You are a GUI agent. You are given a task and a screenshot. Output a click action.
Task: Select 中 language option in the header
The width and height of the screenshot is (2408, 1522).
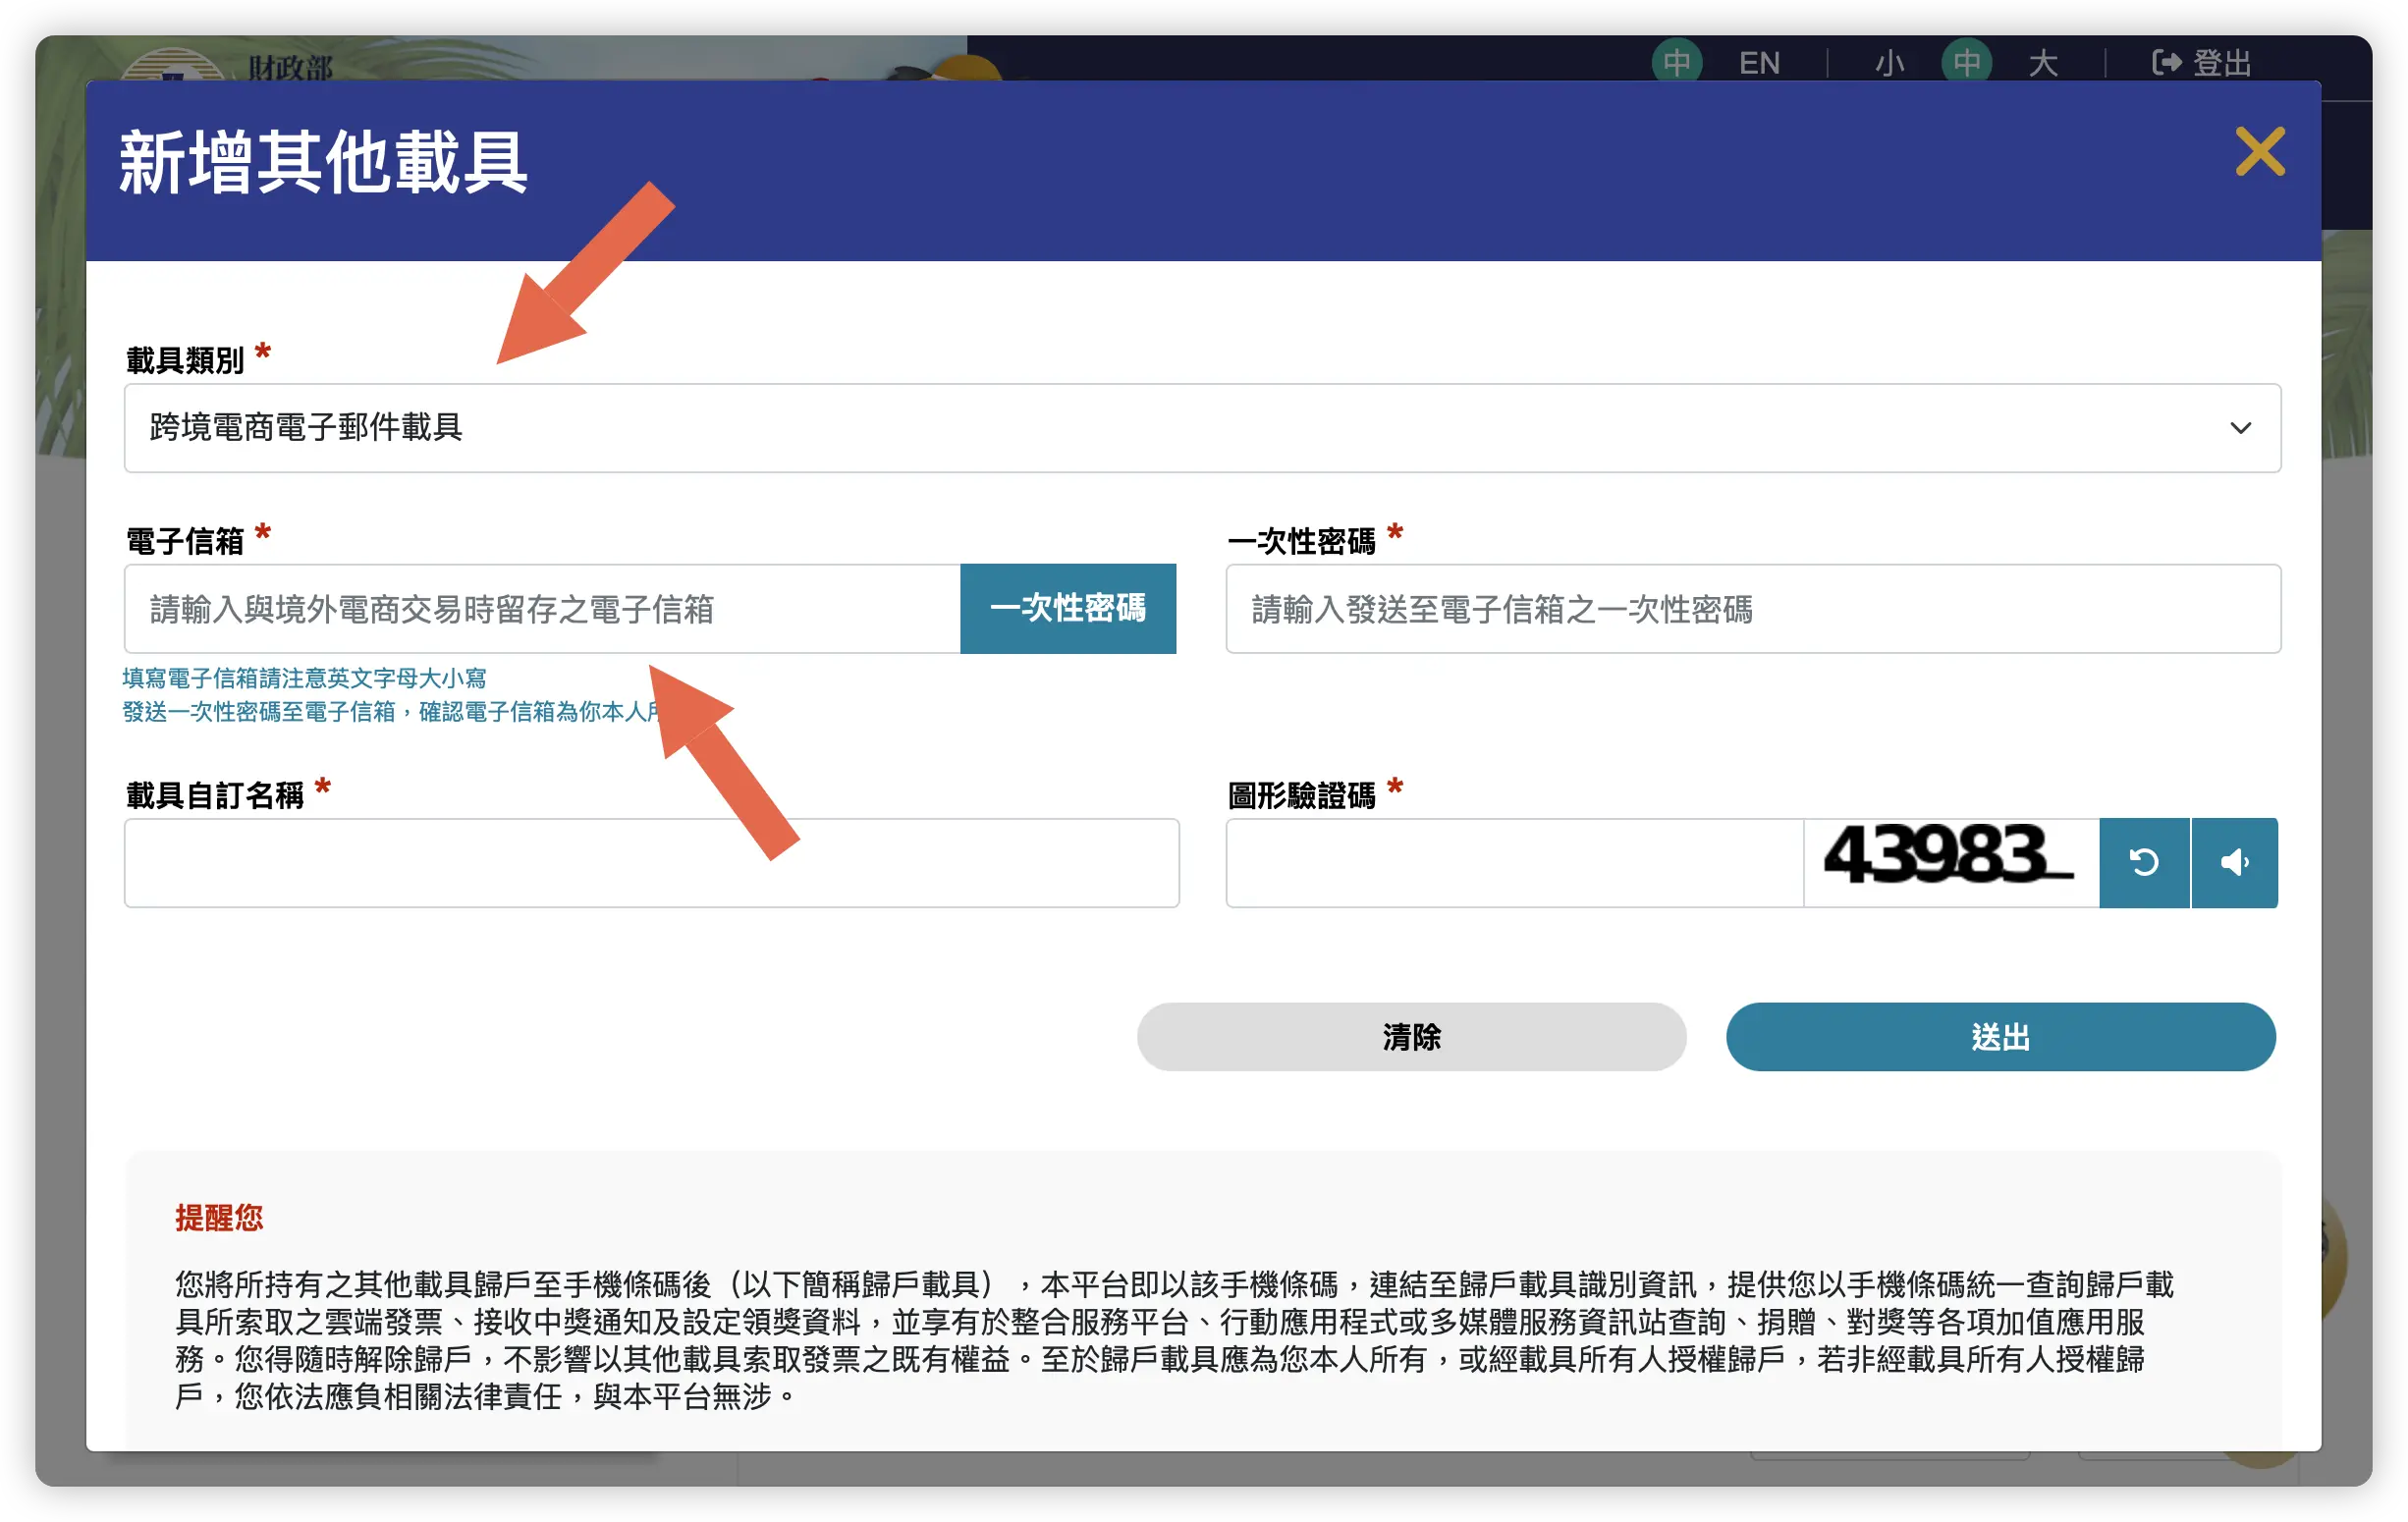coord(1676,62)
